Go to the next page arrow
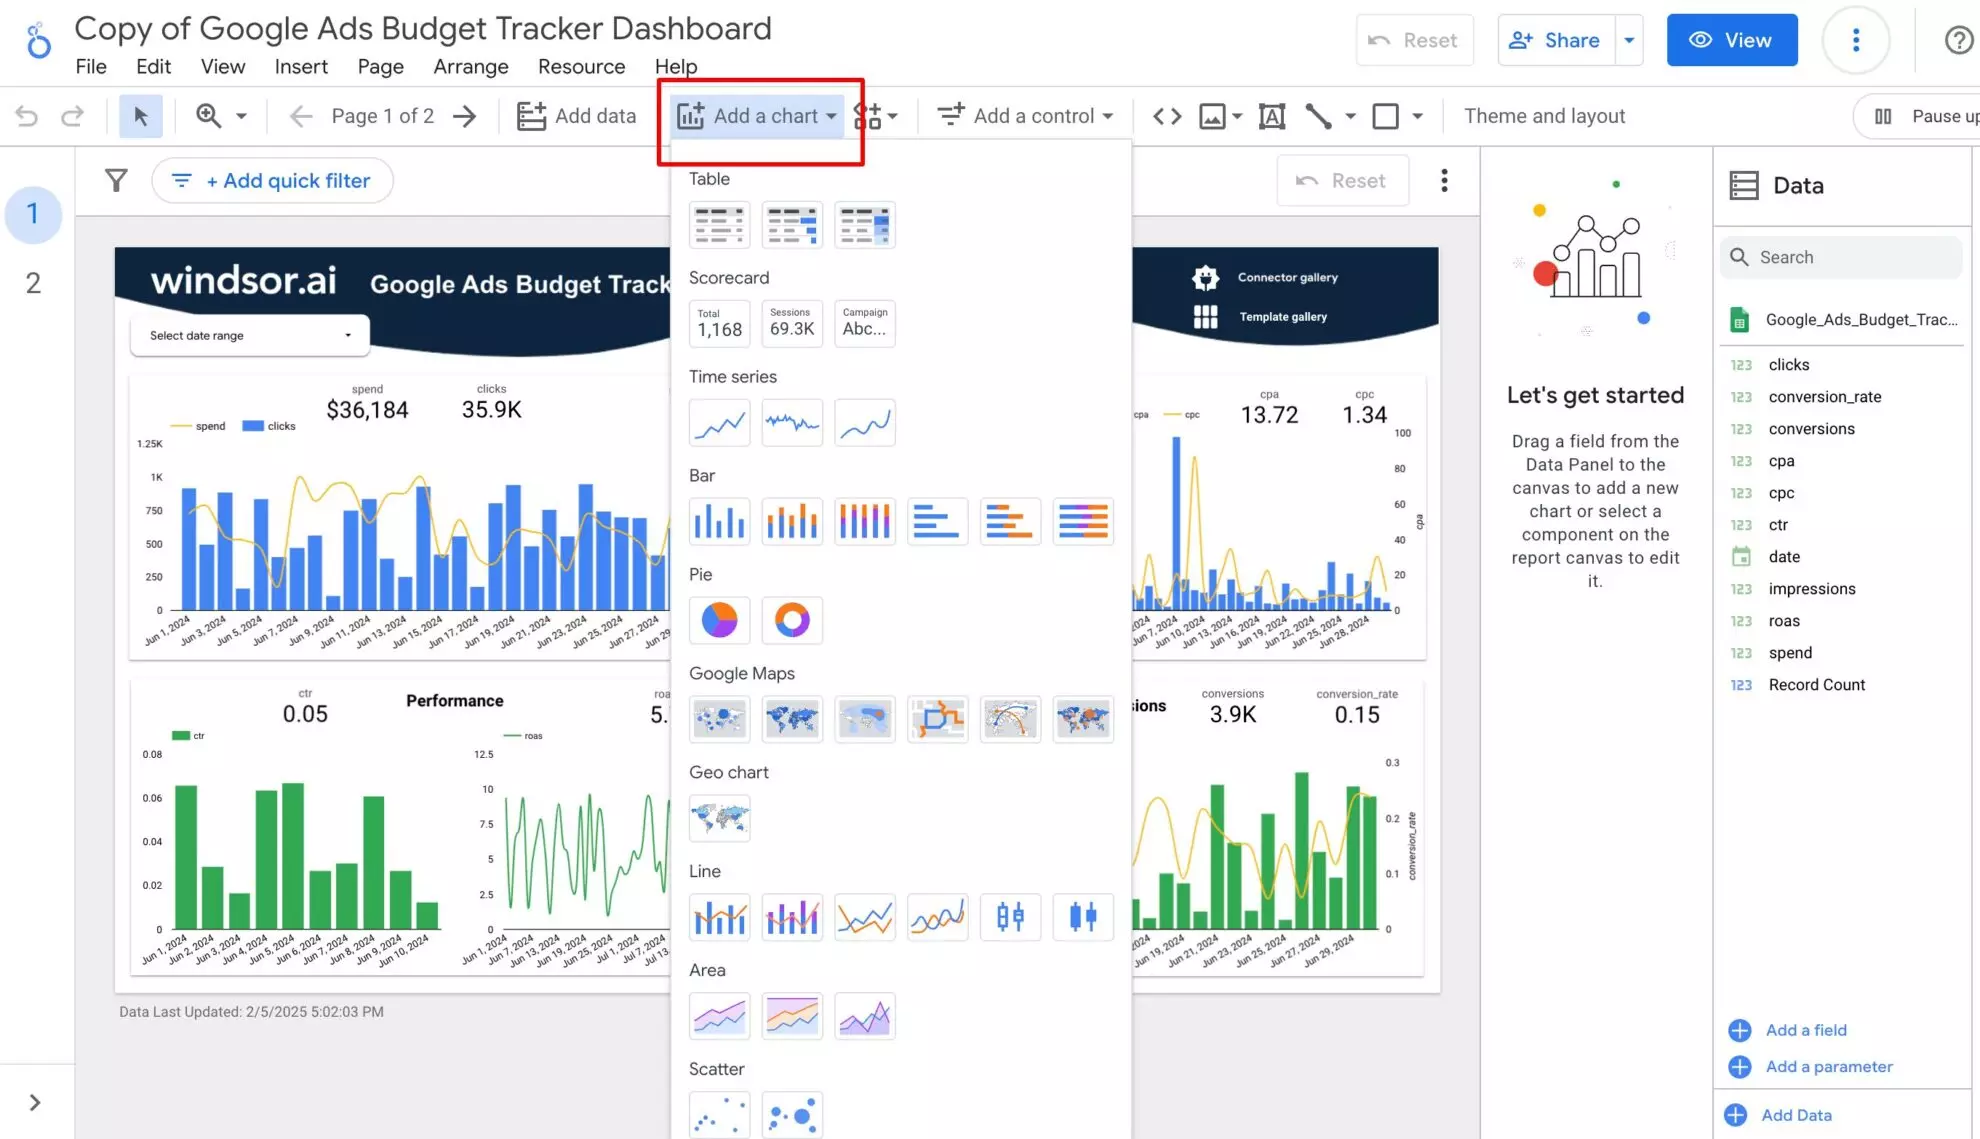This screenshot has width=1980, height=1139. pos(464,116)
